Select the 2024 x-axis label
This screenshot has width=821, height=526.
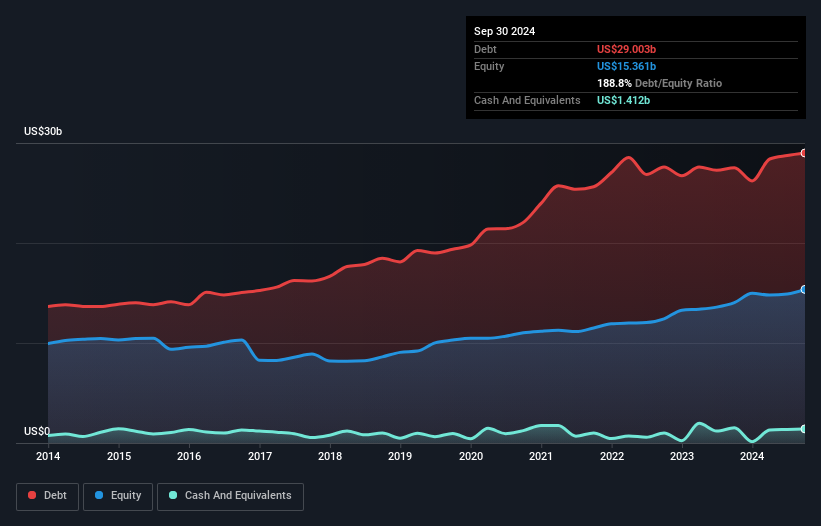(x=752, y=456)
